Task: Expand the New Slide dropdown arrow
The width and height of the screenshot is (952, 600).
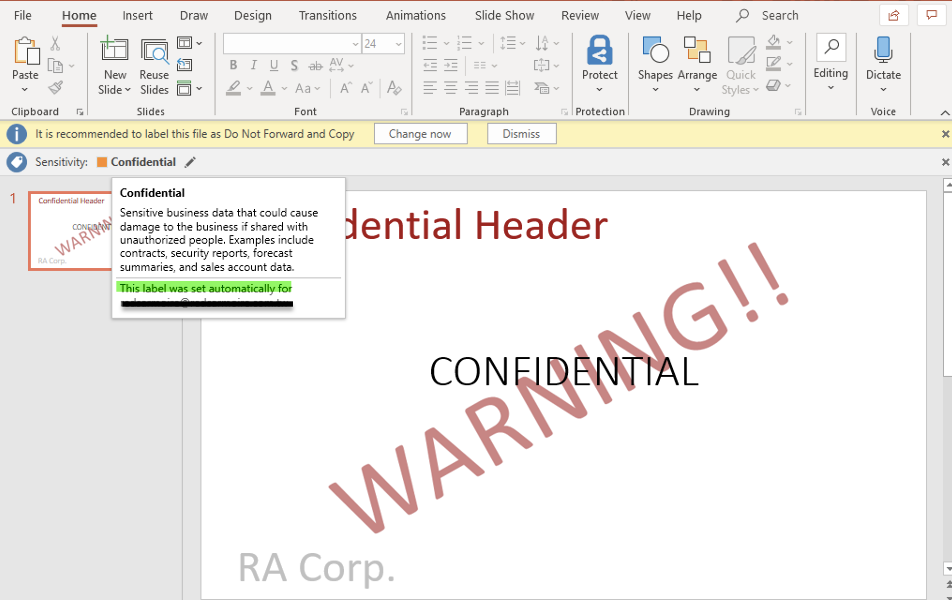Action: click(128, 90)
